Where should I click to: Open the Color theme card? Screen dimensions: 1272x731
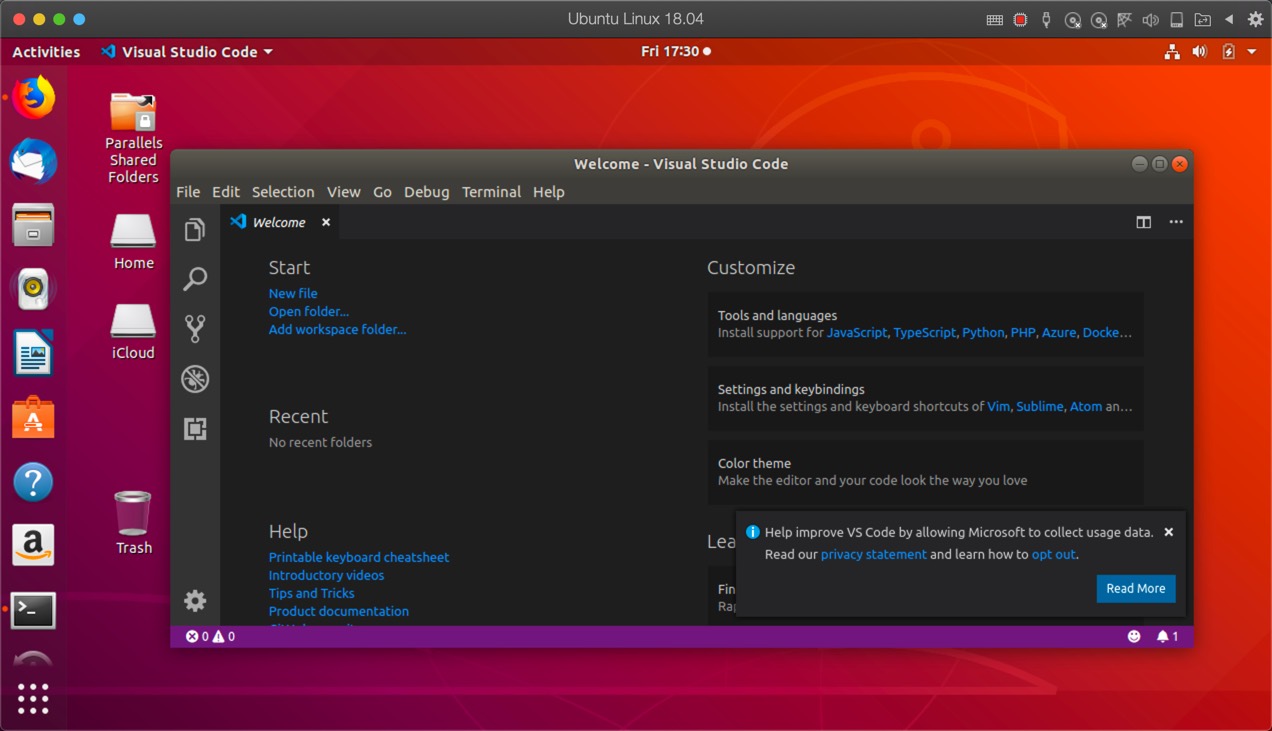pos(925,472)
